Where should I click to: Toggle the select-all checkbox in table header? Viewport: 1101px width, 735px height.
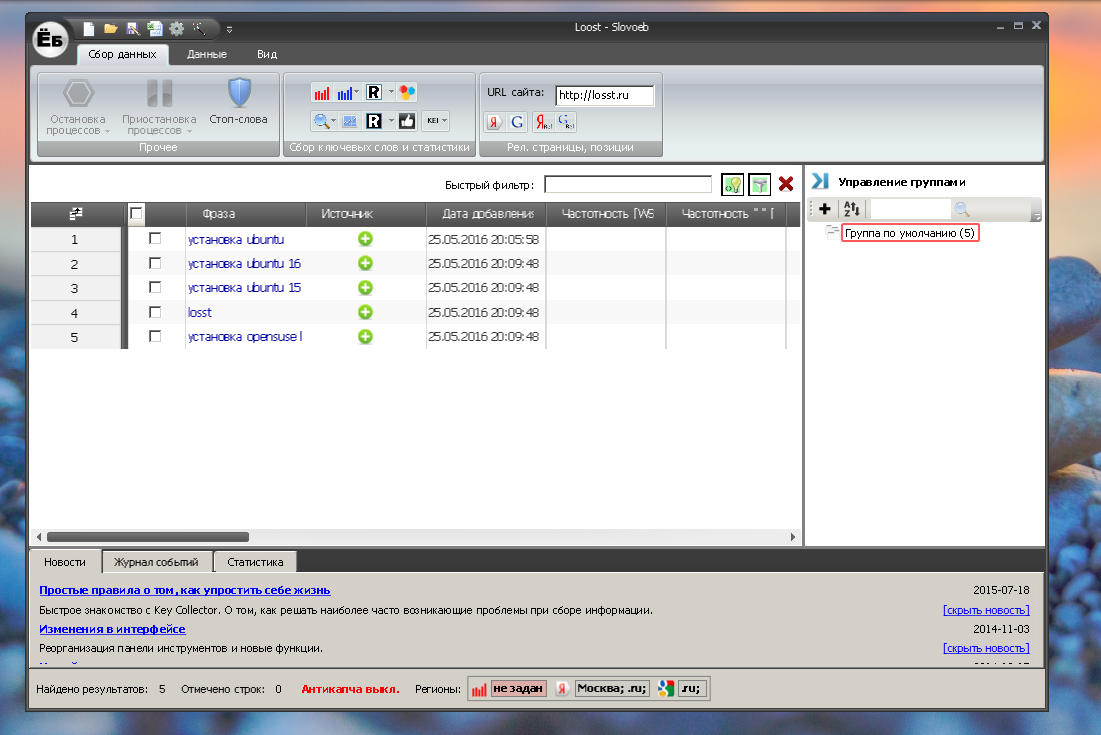pyautogui.click(x=136, y=213)
